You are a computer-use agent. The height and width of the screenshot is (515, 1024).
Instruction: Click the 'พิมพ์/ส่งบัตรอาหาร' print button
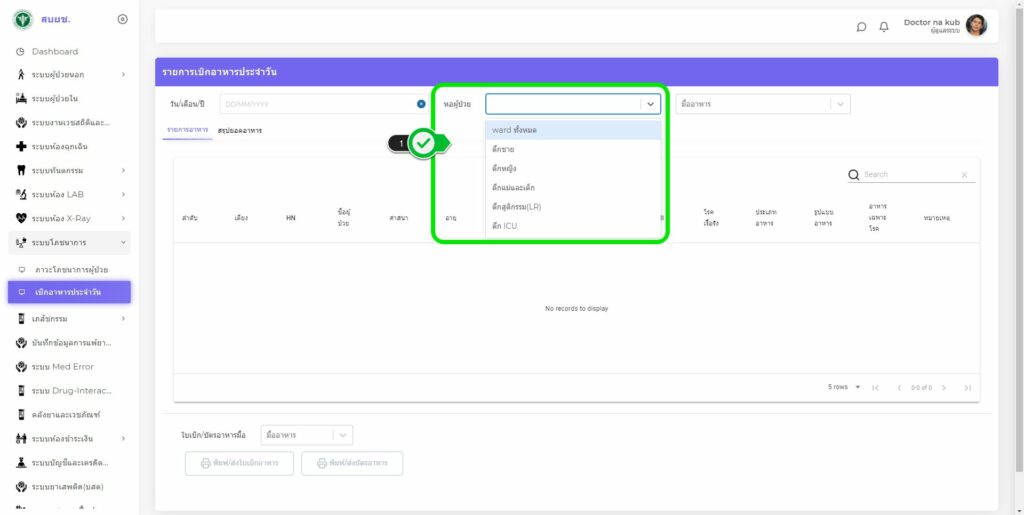click(x=352, y=463)
